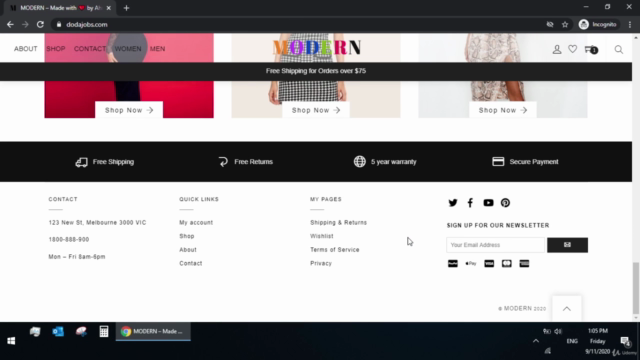Image resolution: width=640 pixels, height=360 pixels.
Task: Show hidden system tray icons
Action: [536, 341]
